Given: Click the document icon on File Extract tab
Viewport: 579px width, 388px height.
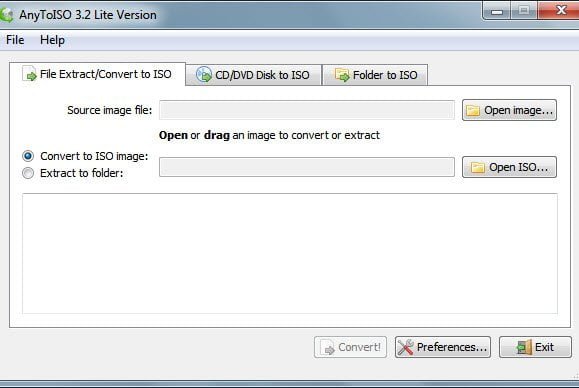Looking at the screenshot, I should [30, 73].
